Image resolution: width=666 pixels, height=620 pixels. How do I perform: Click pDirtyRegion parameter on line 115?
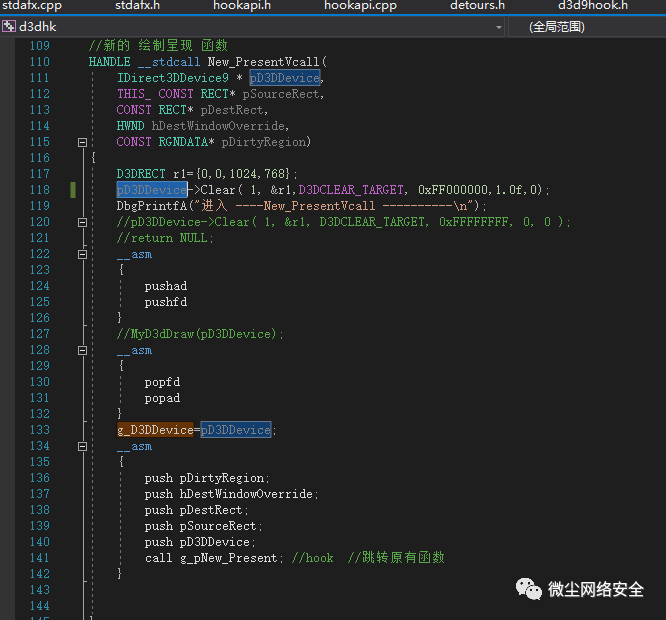(263, 142)
